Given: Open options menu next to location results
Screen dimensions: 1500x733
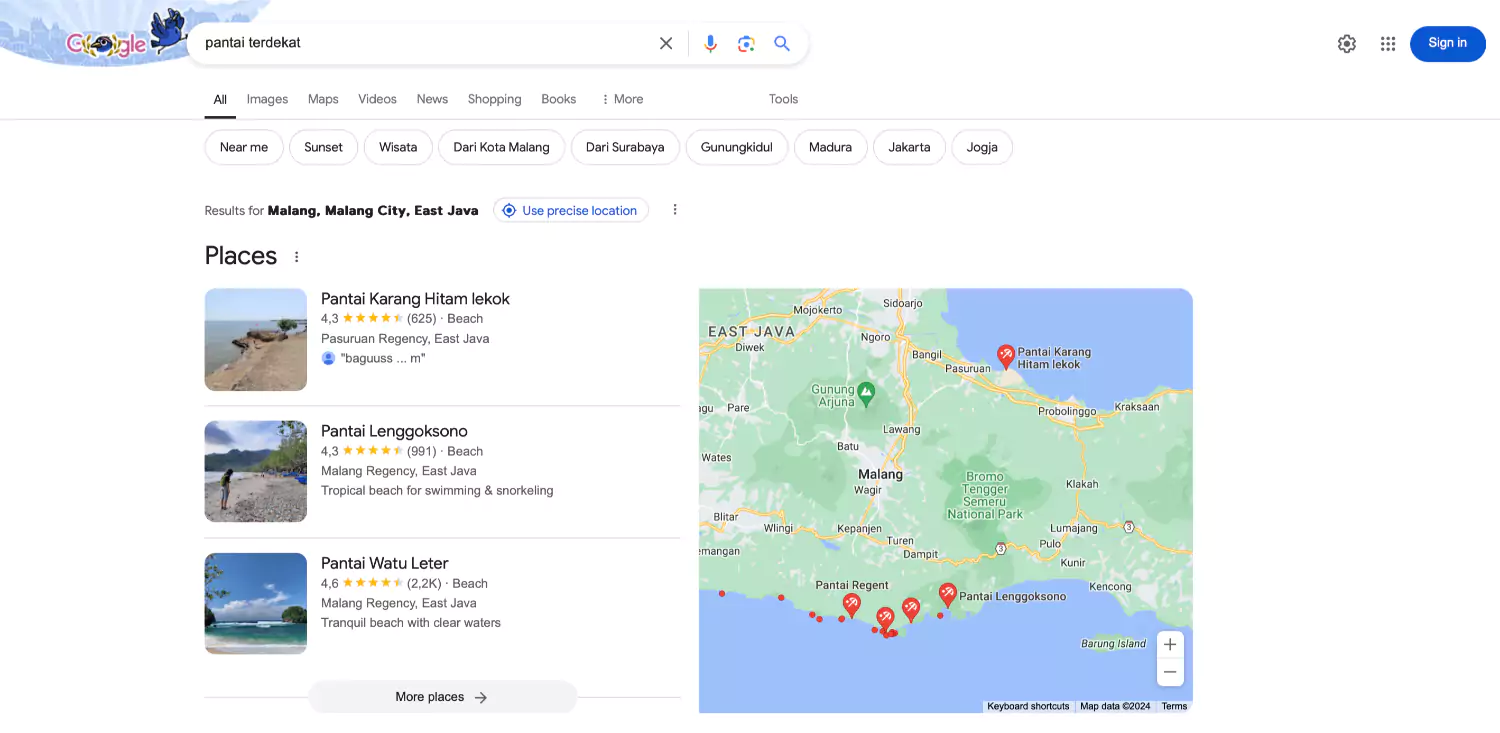Looking at the screenshot, I should (675, 210).
